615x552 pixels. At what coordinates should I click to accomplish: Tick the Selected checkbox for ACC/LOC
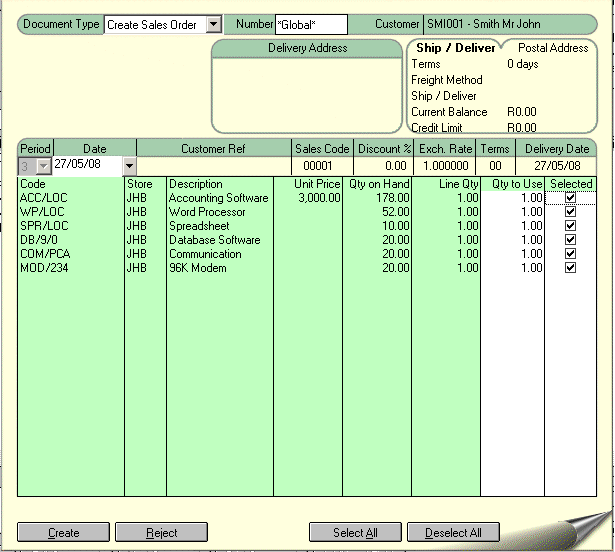(570, 198)
